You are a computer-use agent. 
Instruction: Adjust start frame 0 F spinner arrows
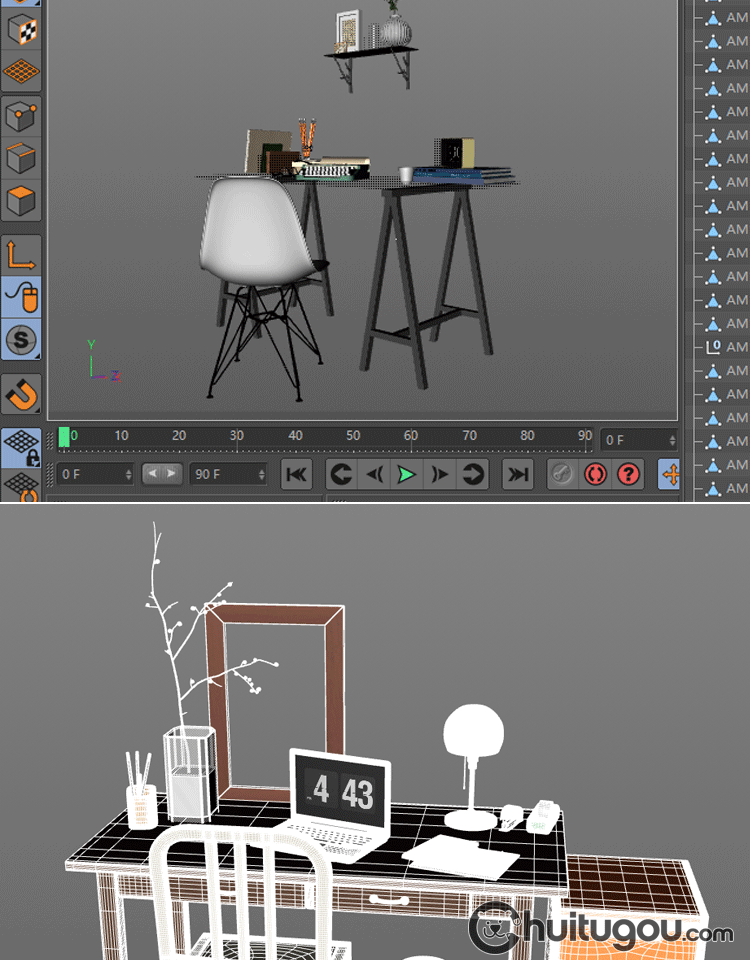(x=129, y=474)
